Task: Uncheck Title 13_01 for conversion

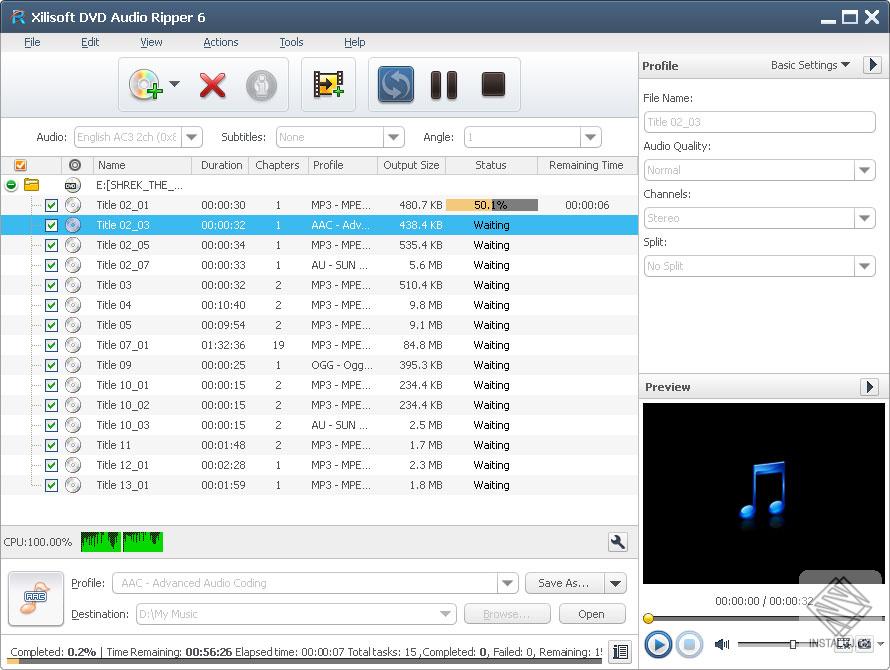Action: point(51,485)
